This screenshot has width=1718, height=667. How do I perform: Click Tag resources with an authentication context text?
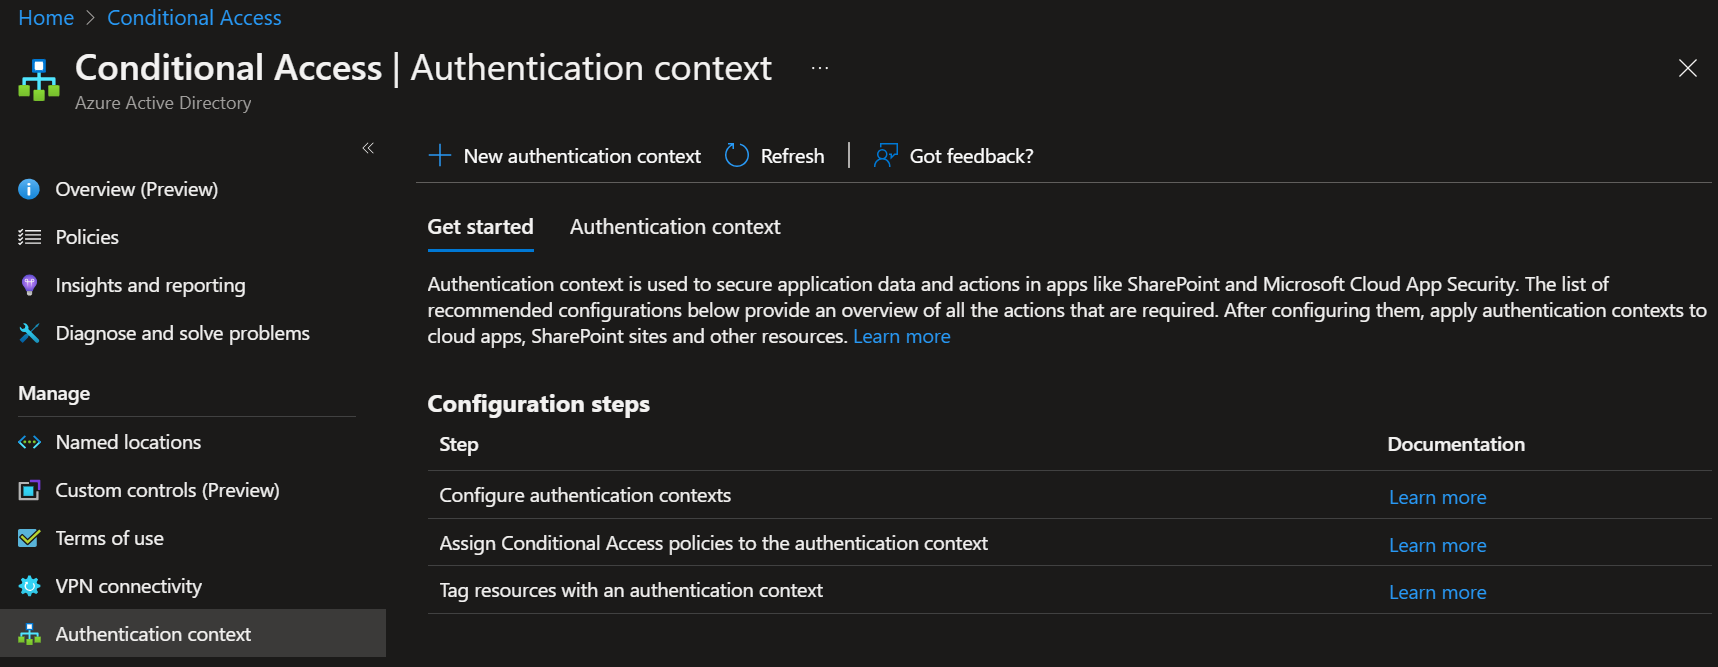(x=631, y=591)
